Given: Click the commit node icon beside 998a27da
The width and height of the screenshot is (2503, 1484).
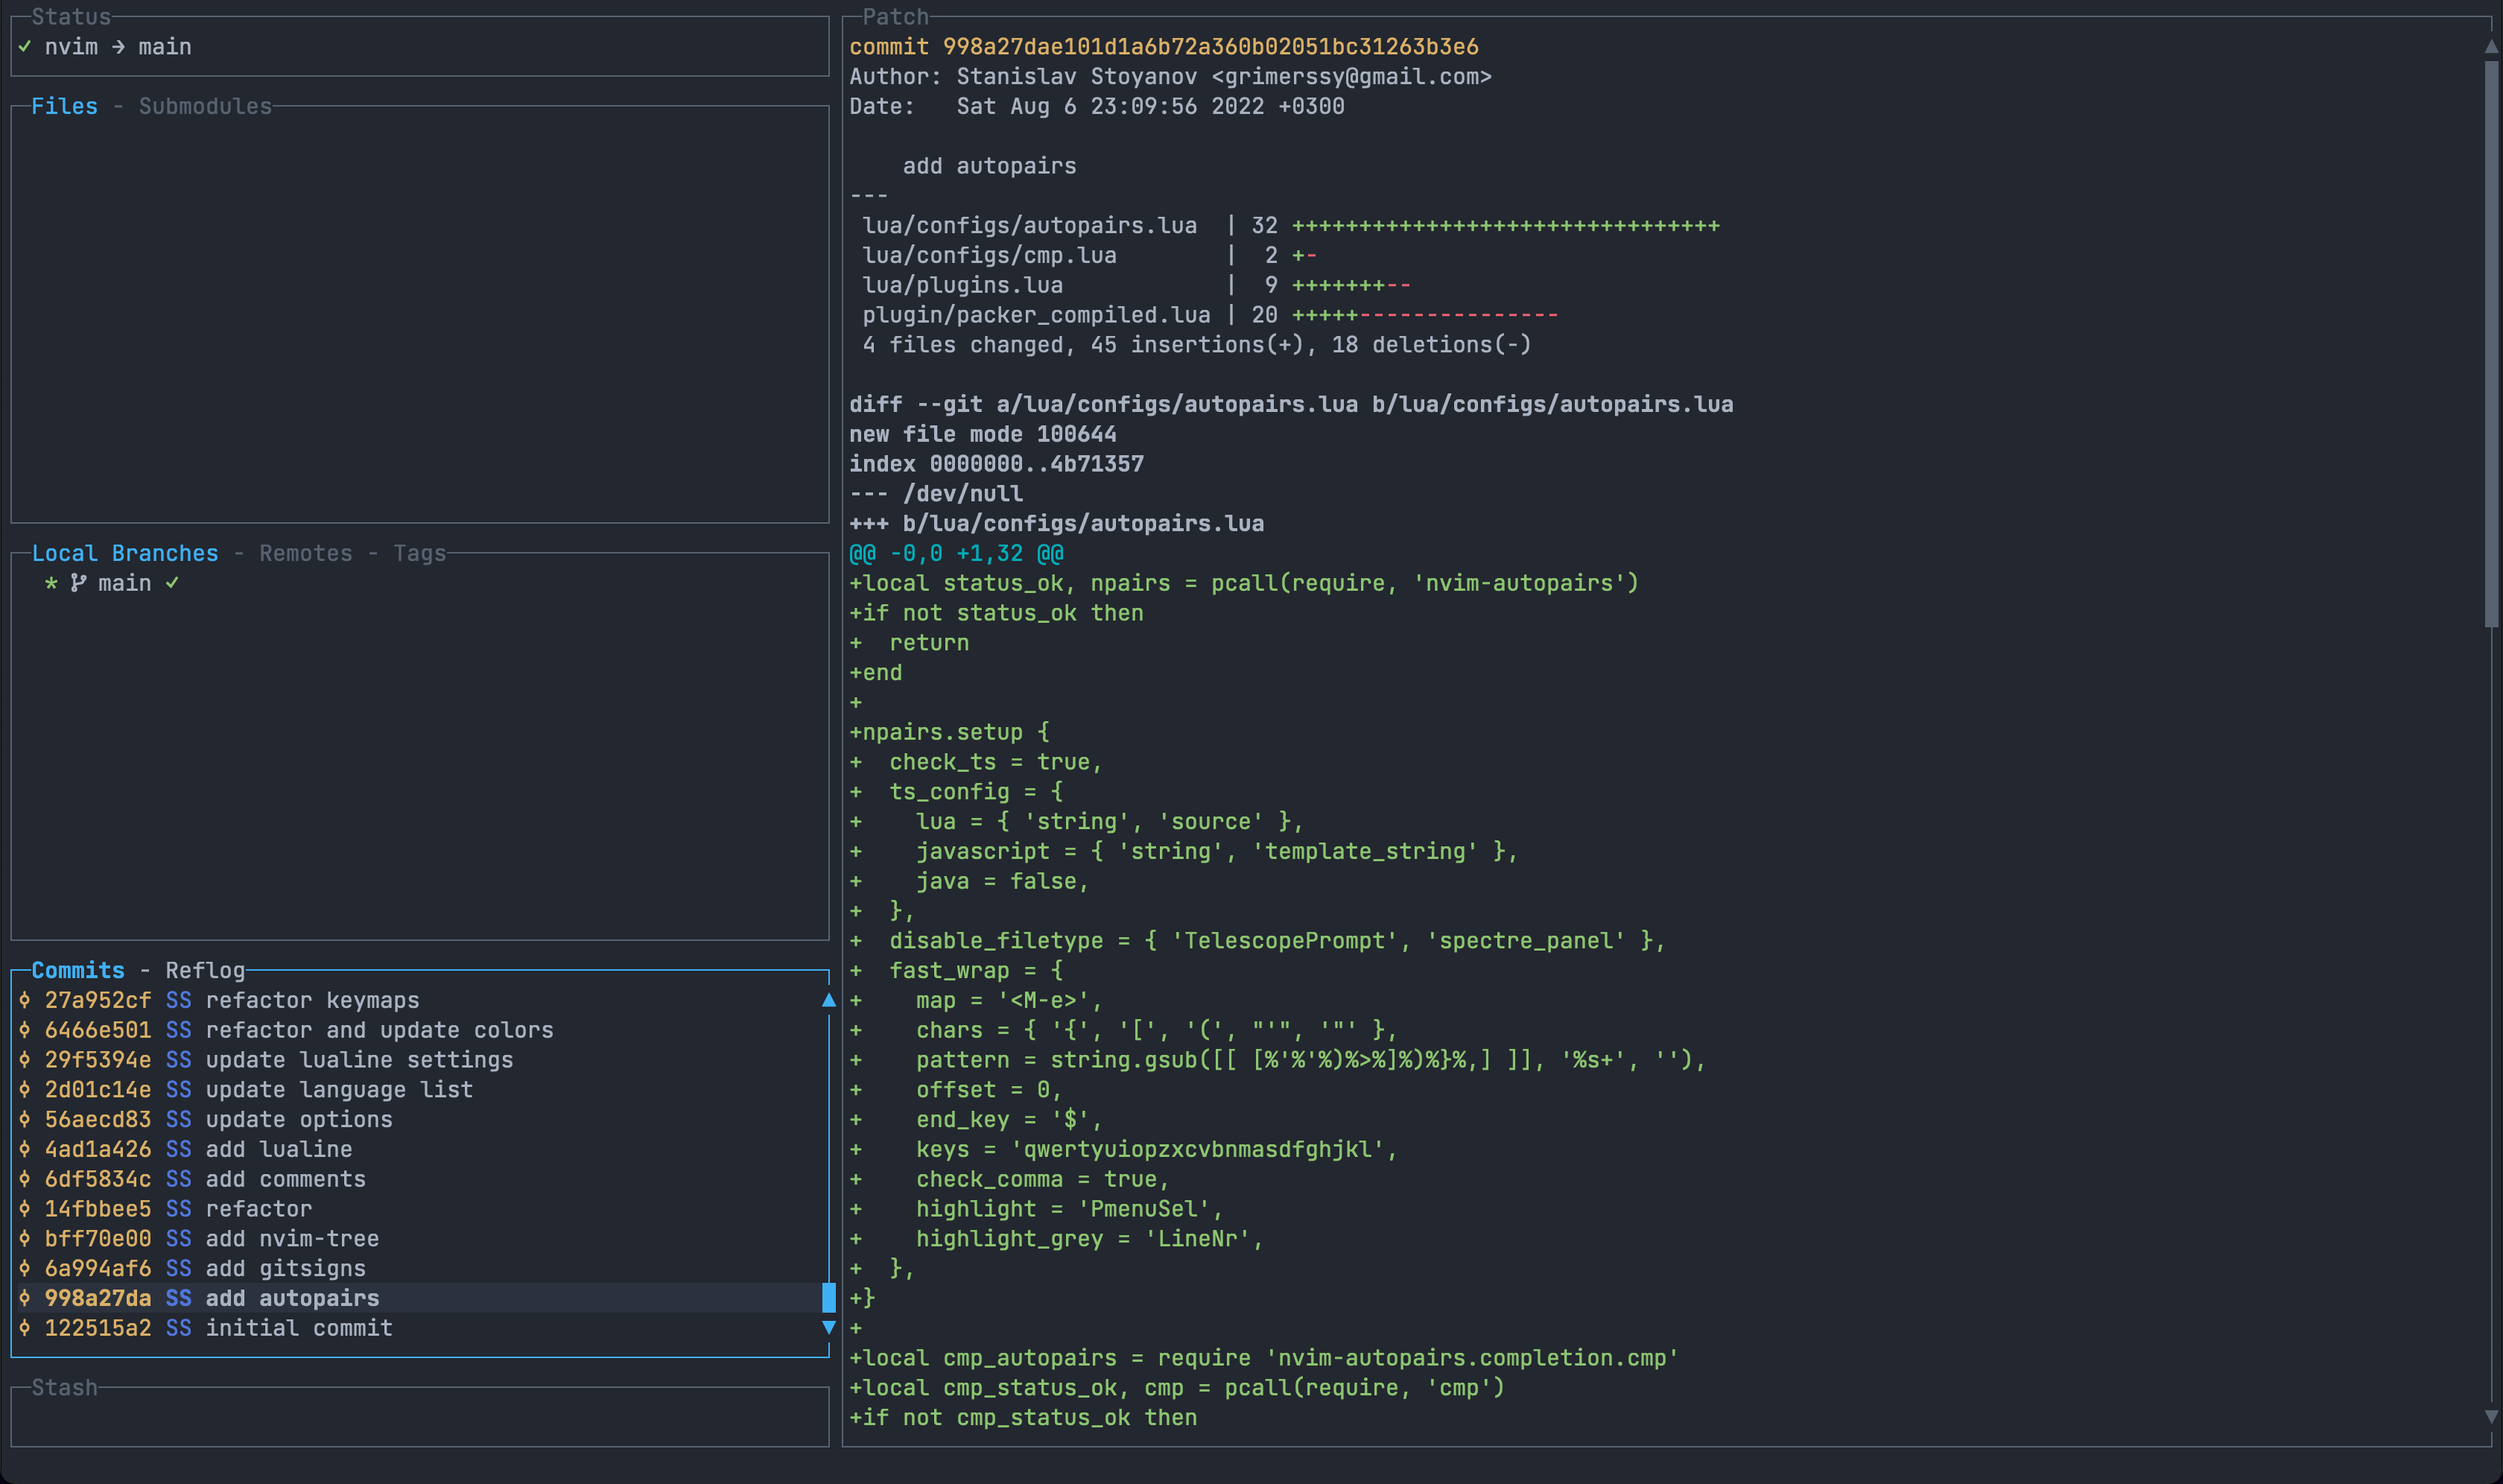Looking at the screenshot, I should point(24,1298).
